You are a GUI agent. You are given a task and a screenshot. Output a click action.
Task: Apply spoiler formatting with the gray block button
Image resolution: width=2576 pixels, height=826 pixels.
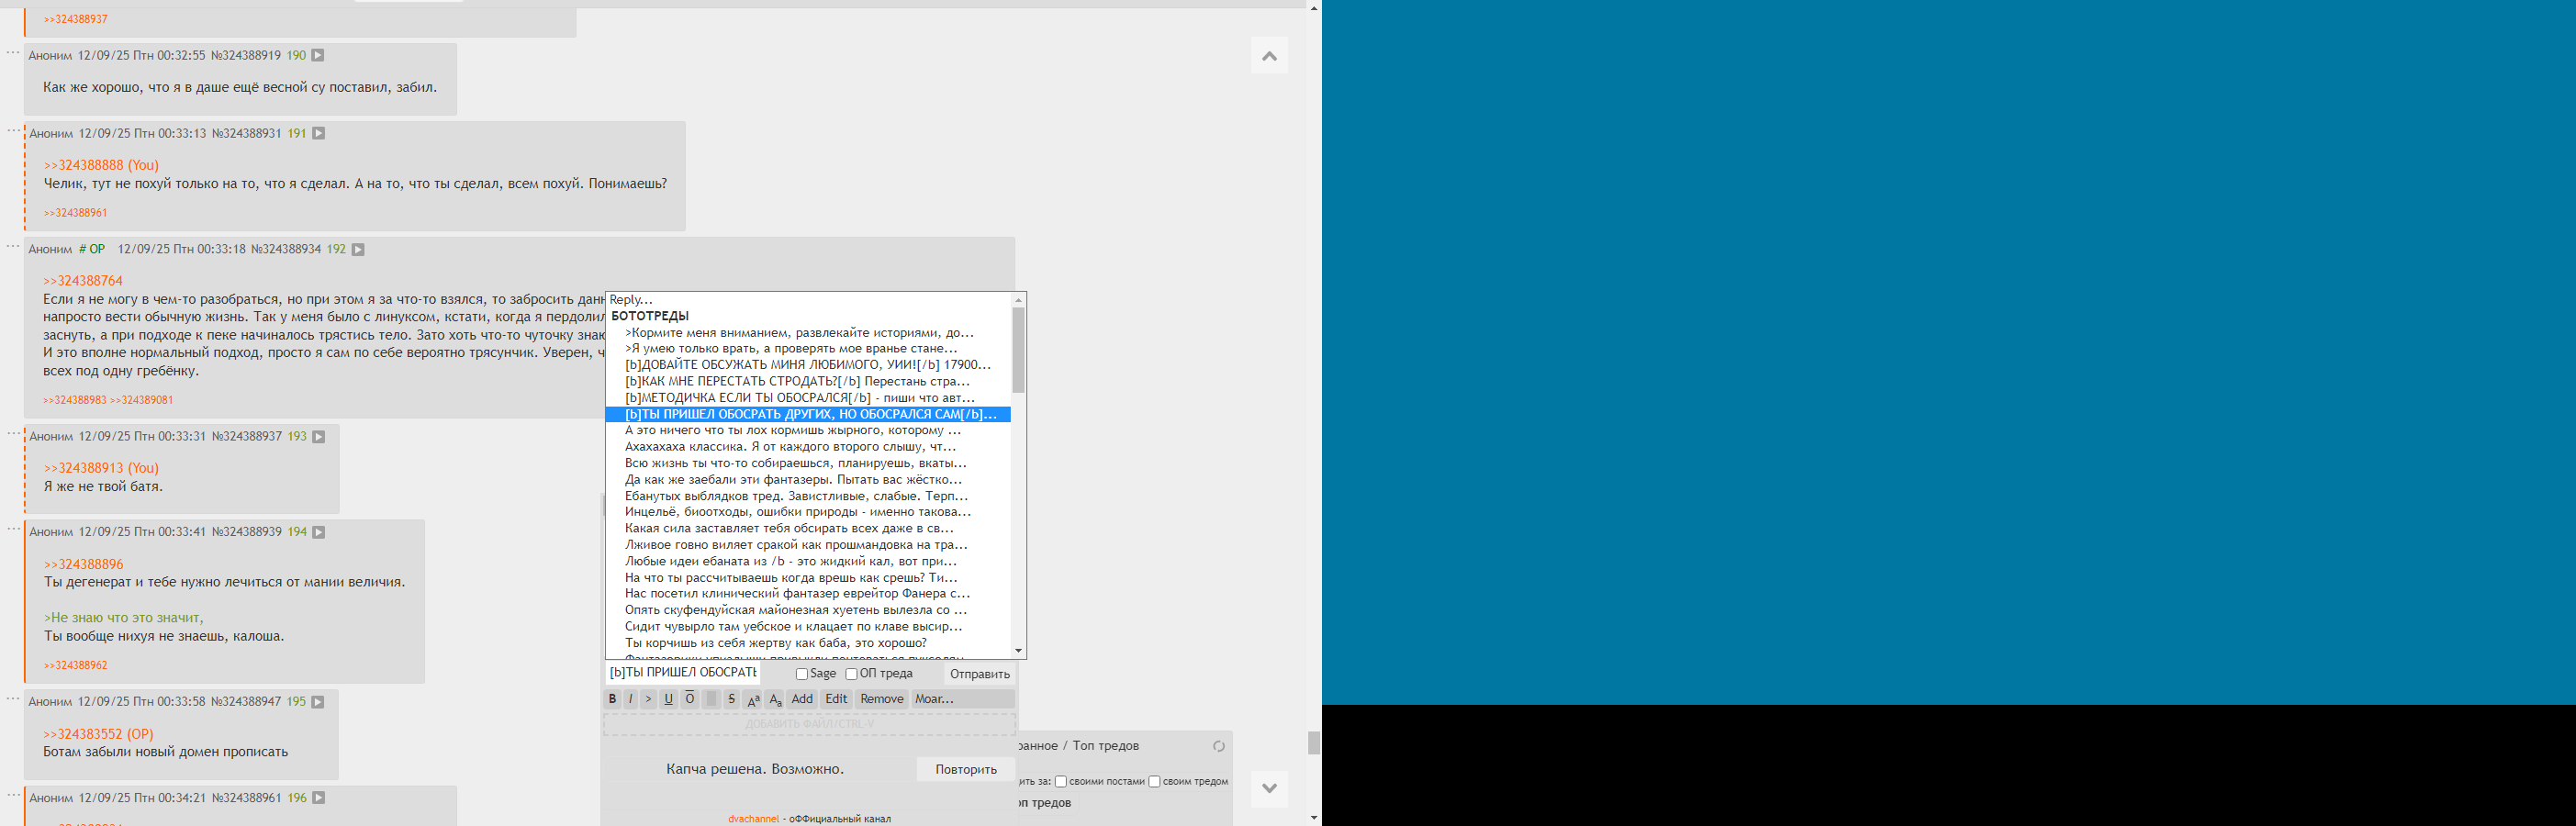(711, 699)
